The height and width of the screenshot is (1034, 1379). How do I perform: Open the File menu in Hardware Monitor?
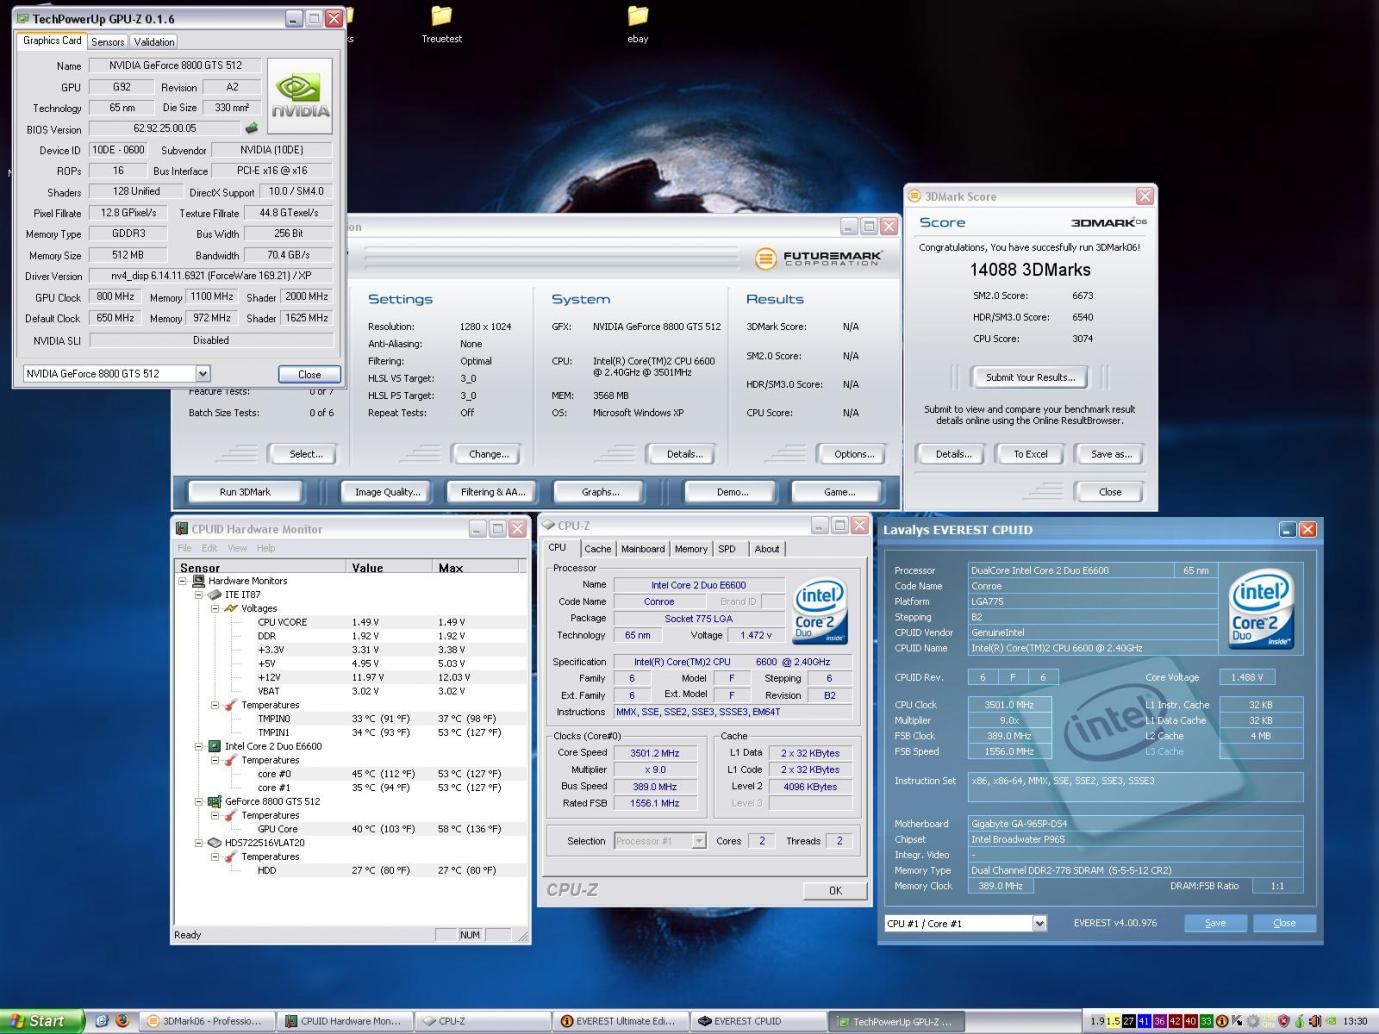(184, 548)
